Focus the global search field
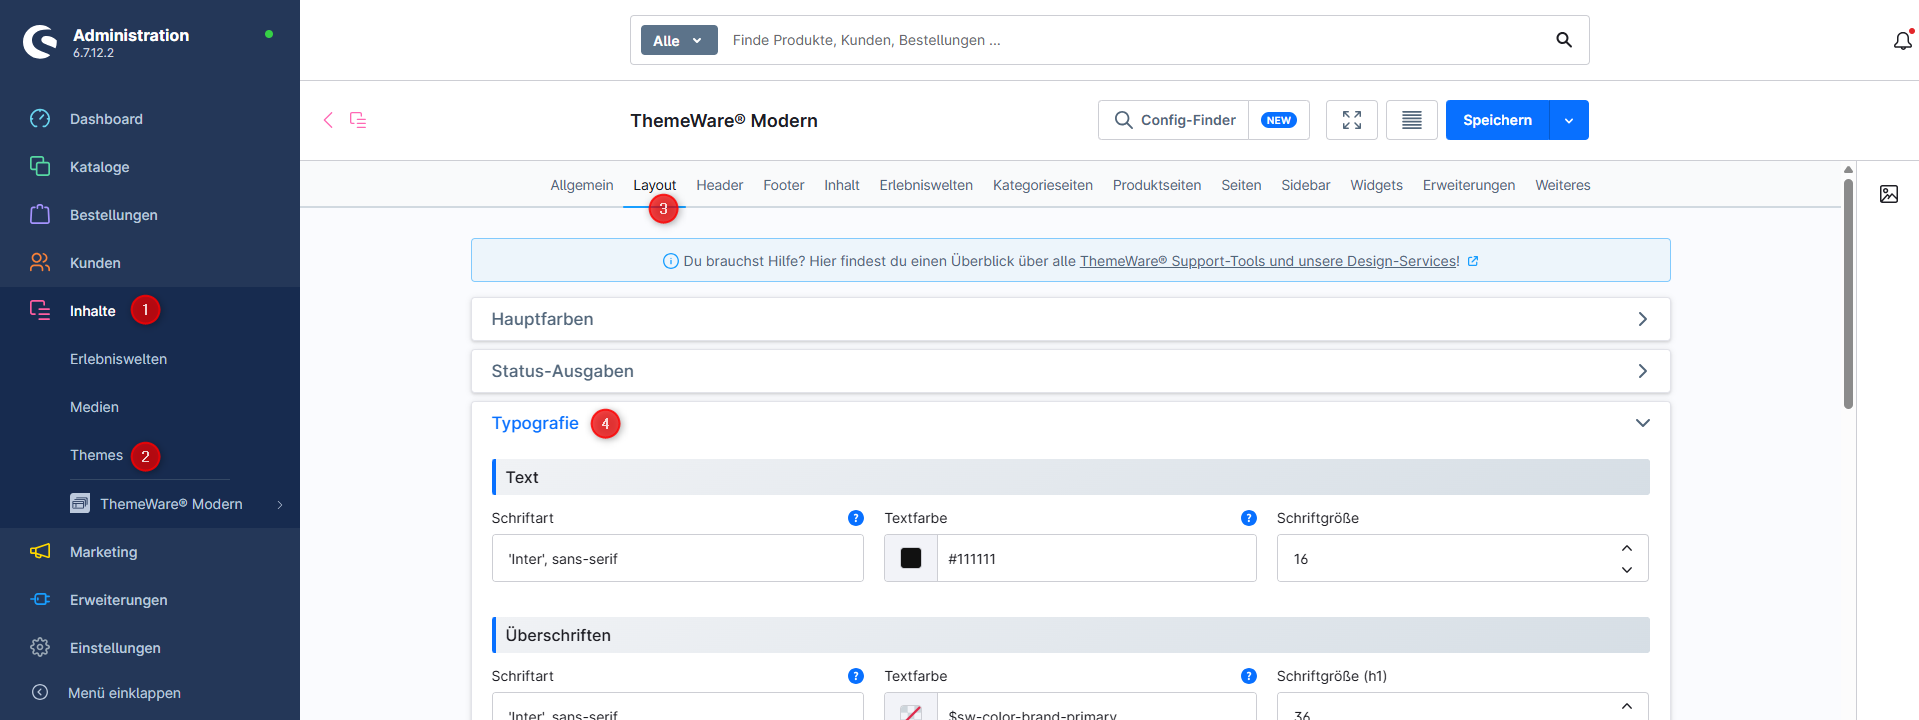 coord(1135,40)
